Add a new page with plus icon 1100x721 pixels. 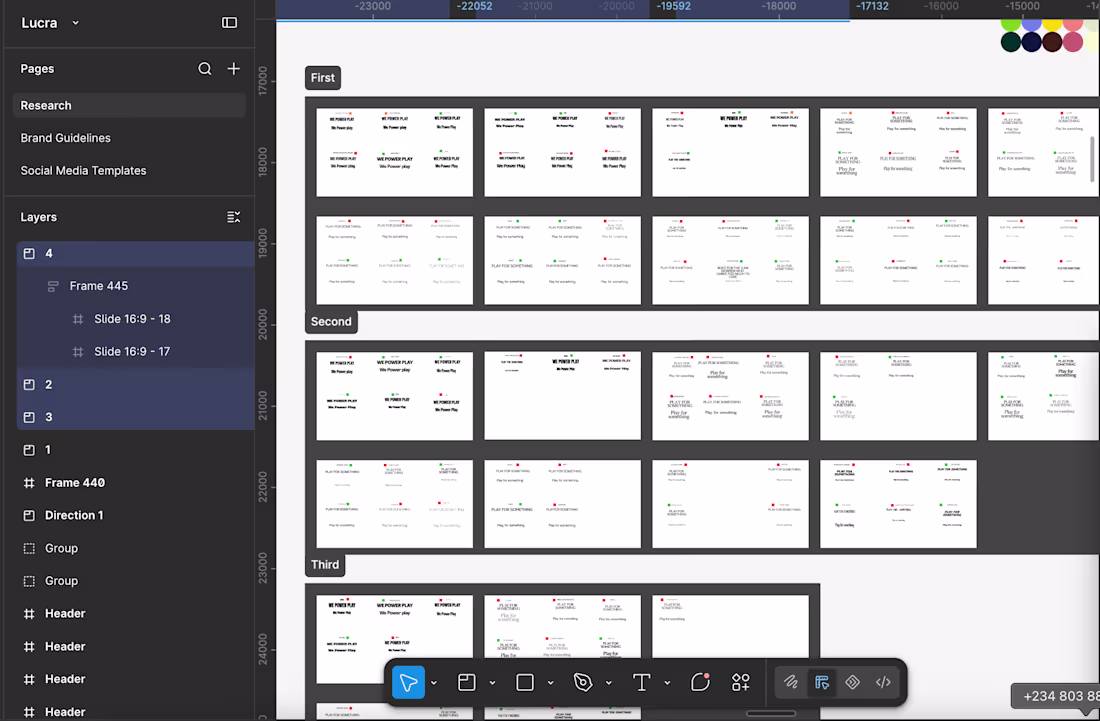click(x=234, y=69)
